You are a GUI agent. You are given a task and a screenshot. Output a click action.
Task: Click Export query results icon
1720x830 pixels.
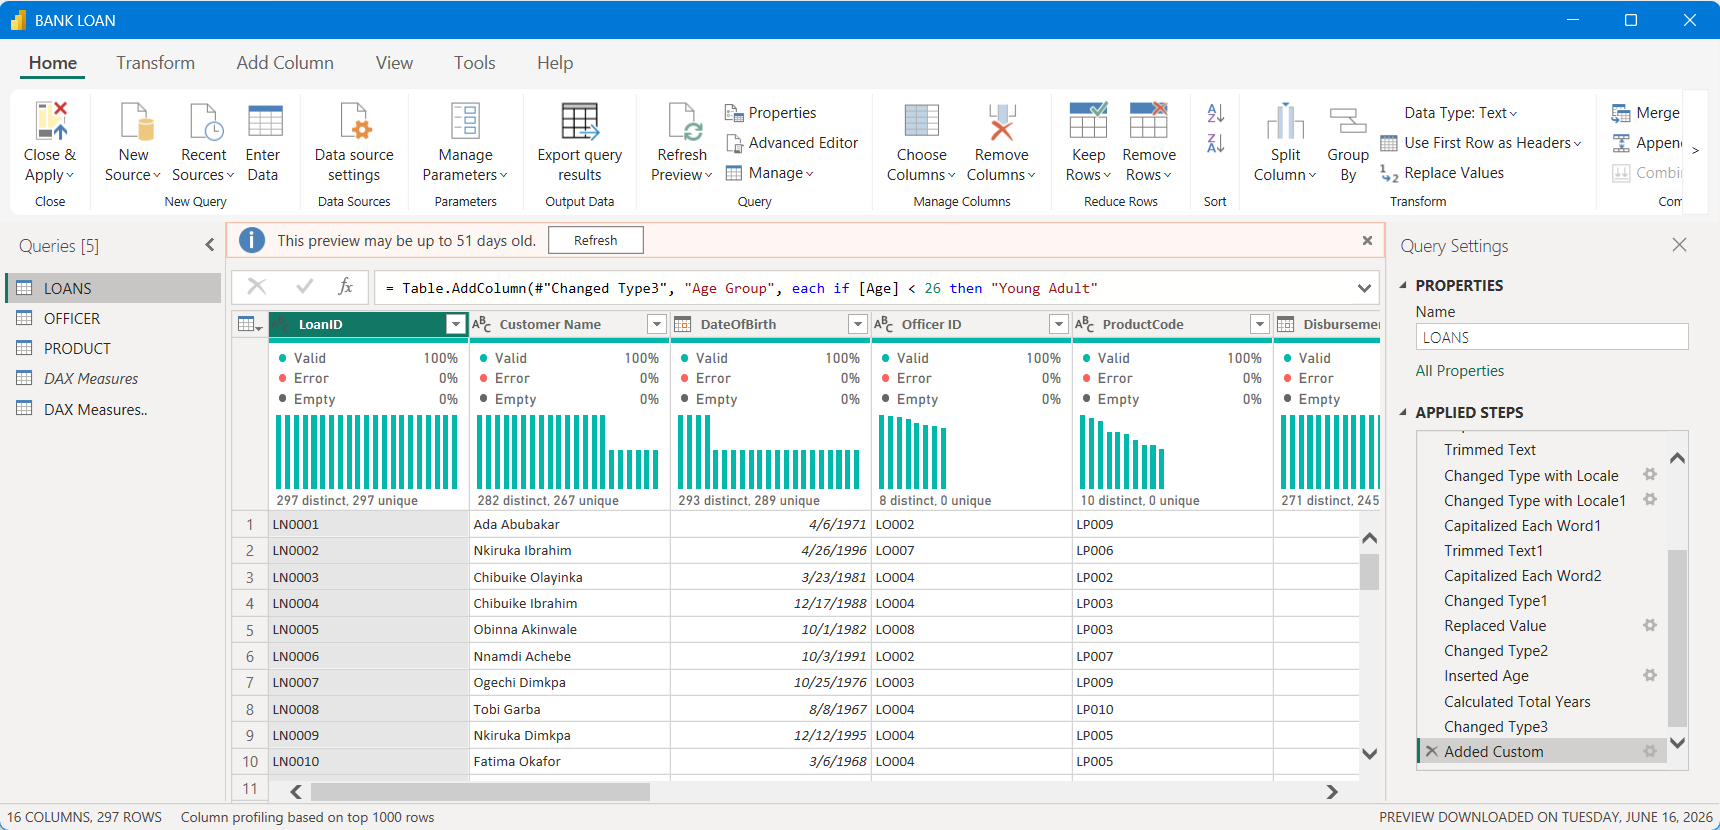(x=580, y=120)
